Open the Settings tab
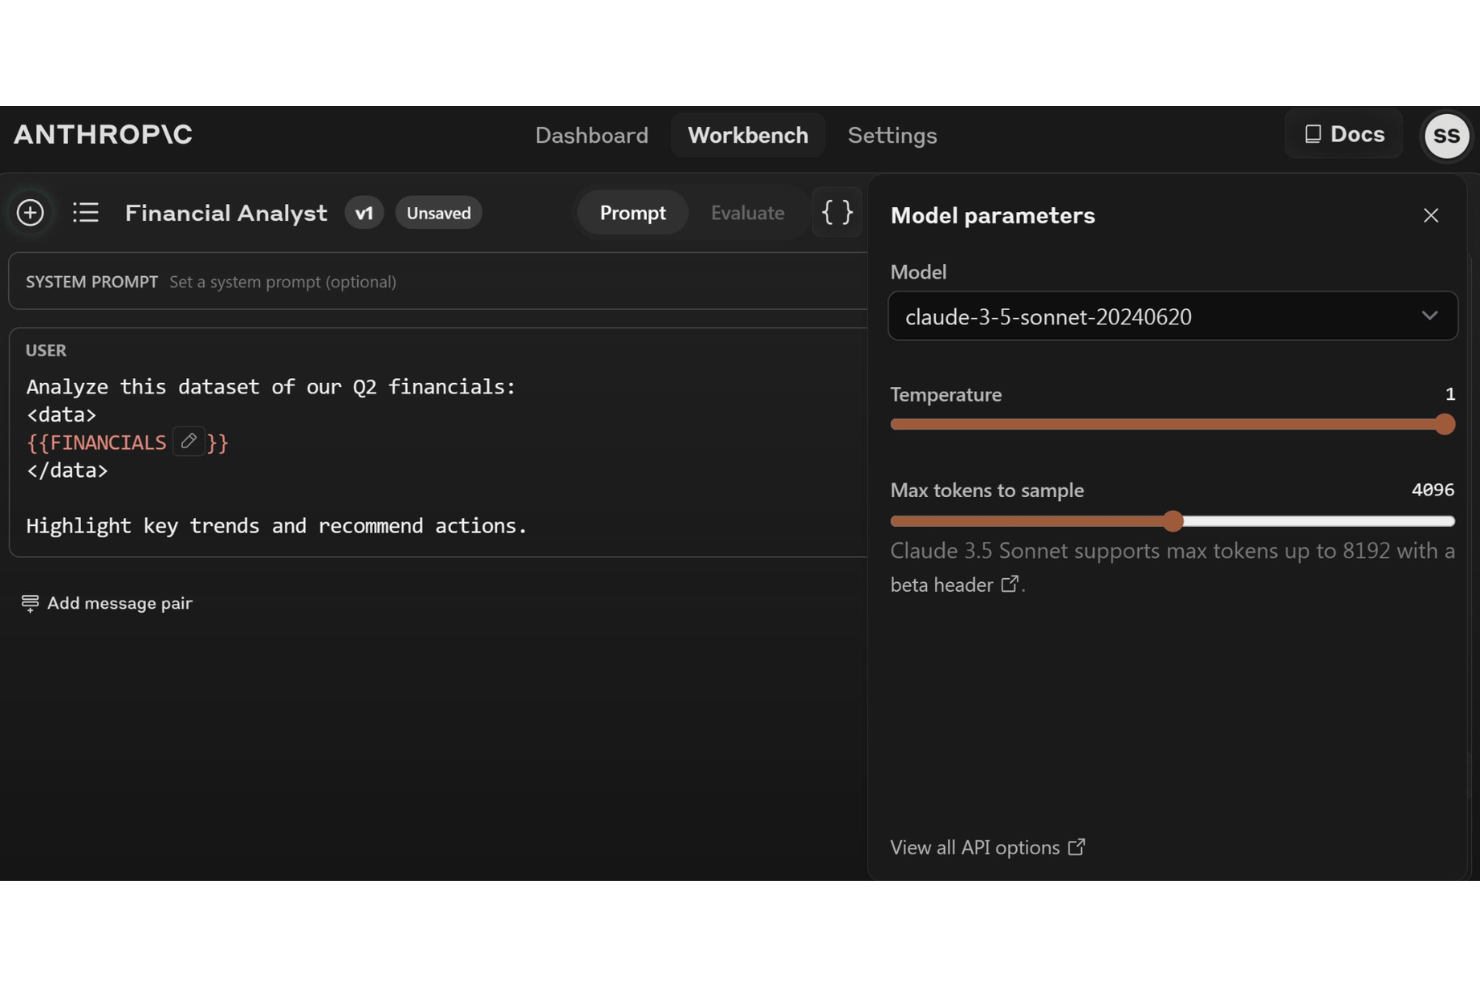Screen dimensions: 1480x987 pos(892,135)
